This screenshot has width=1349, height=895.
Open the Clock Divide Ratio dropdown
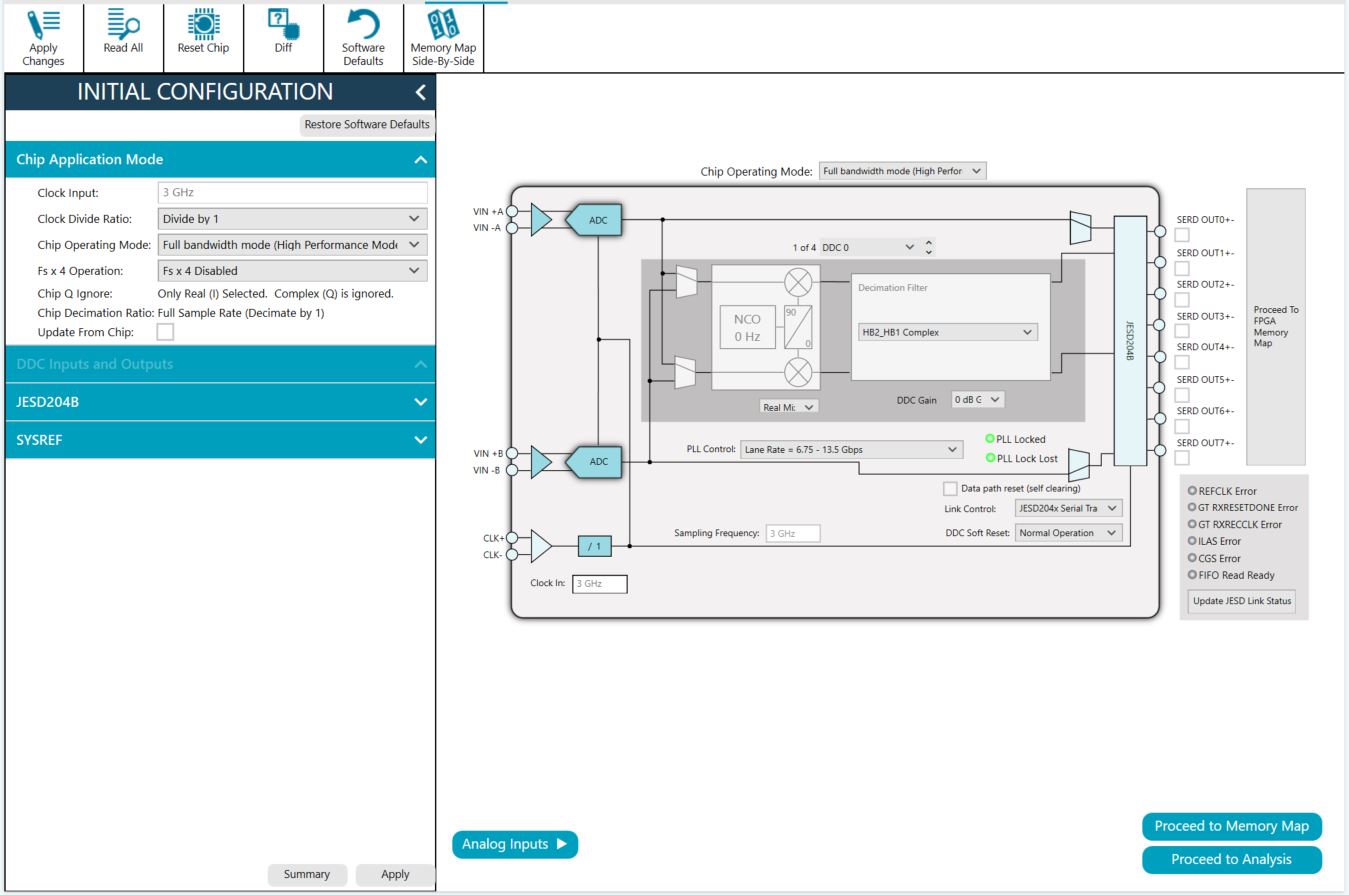coord(292,218)
